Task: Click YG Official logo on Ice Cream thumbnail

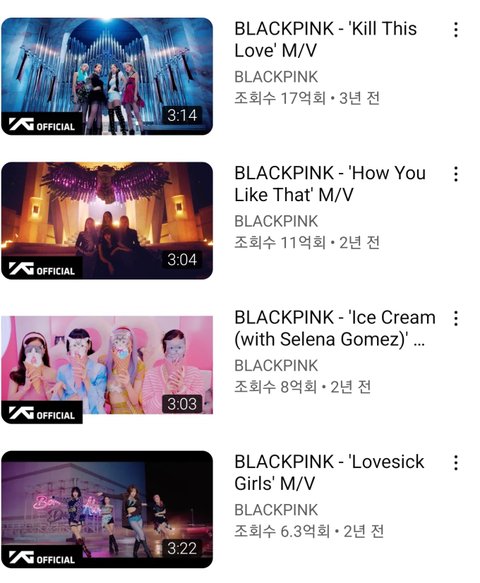Action: point(42,413)
